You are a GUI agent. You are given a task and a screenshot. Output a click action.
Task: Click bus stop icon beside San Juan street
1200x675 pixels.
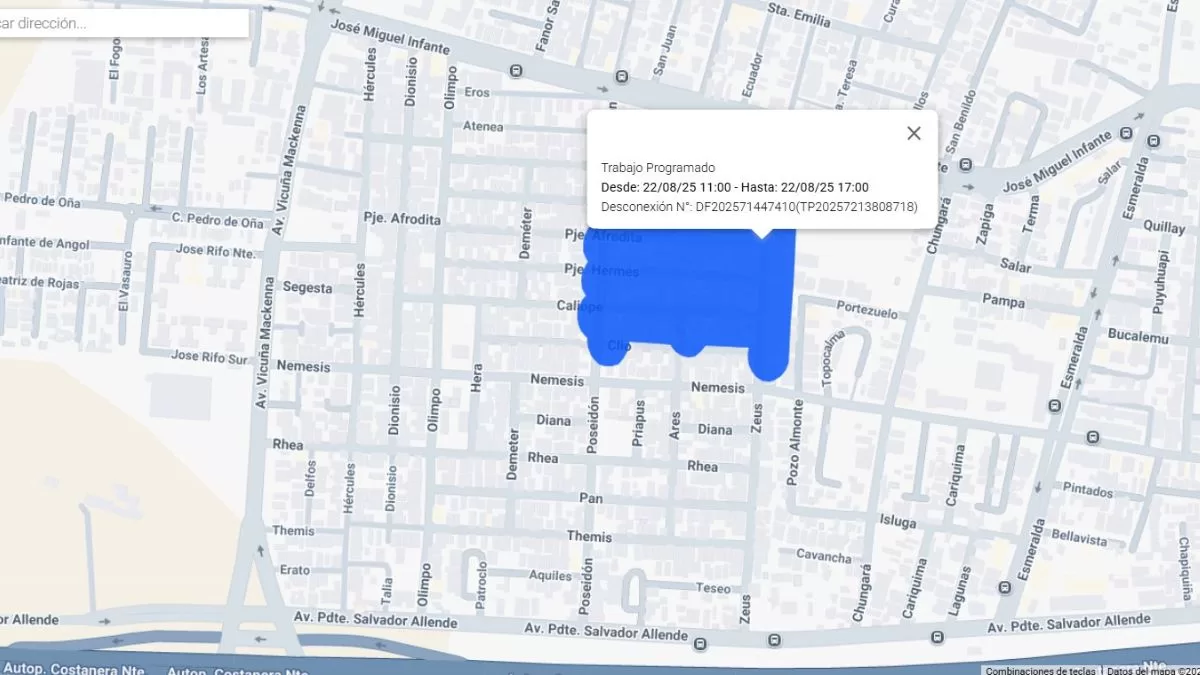coord(622,76)
